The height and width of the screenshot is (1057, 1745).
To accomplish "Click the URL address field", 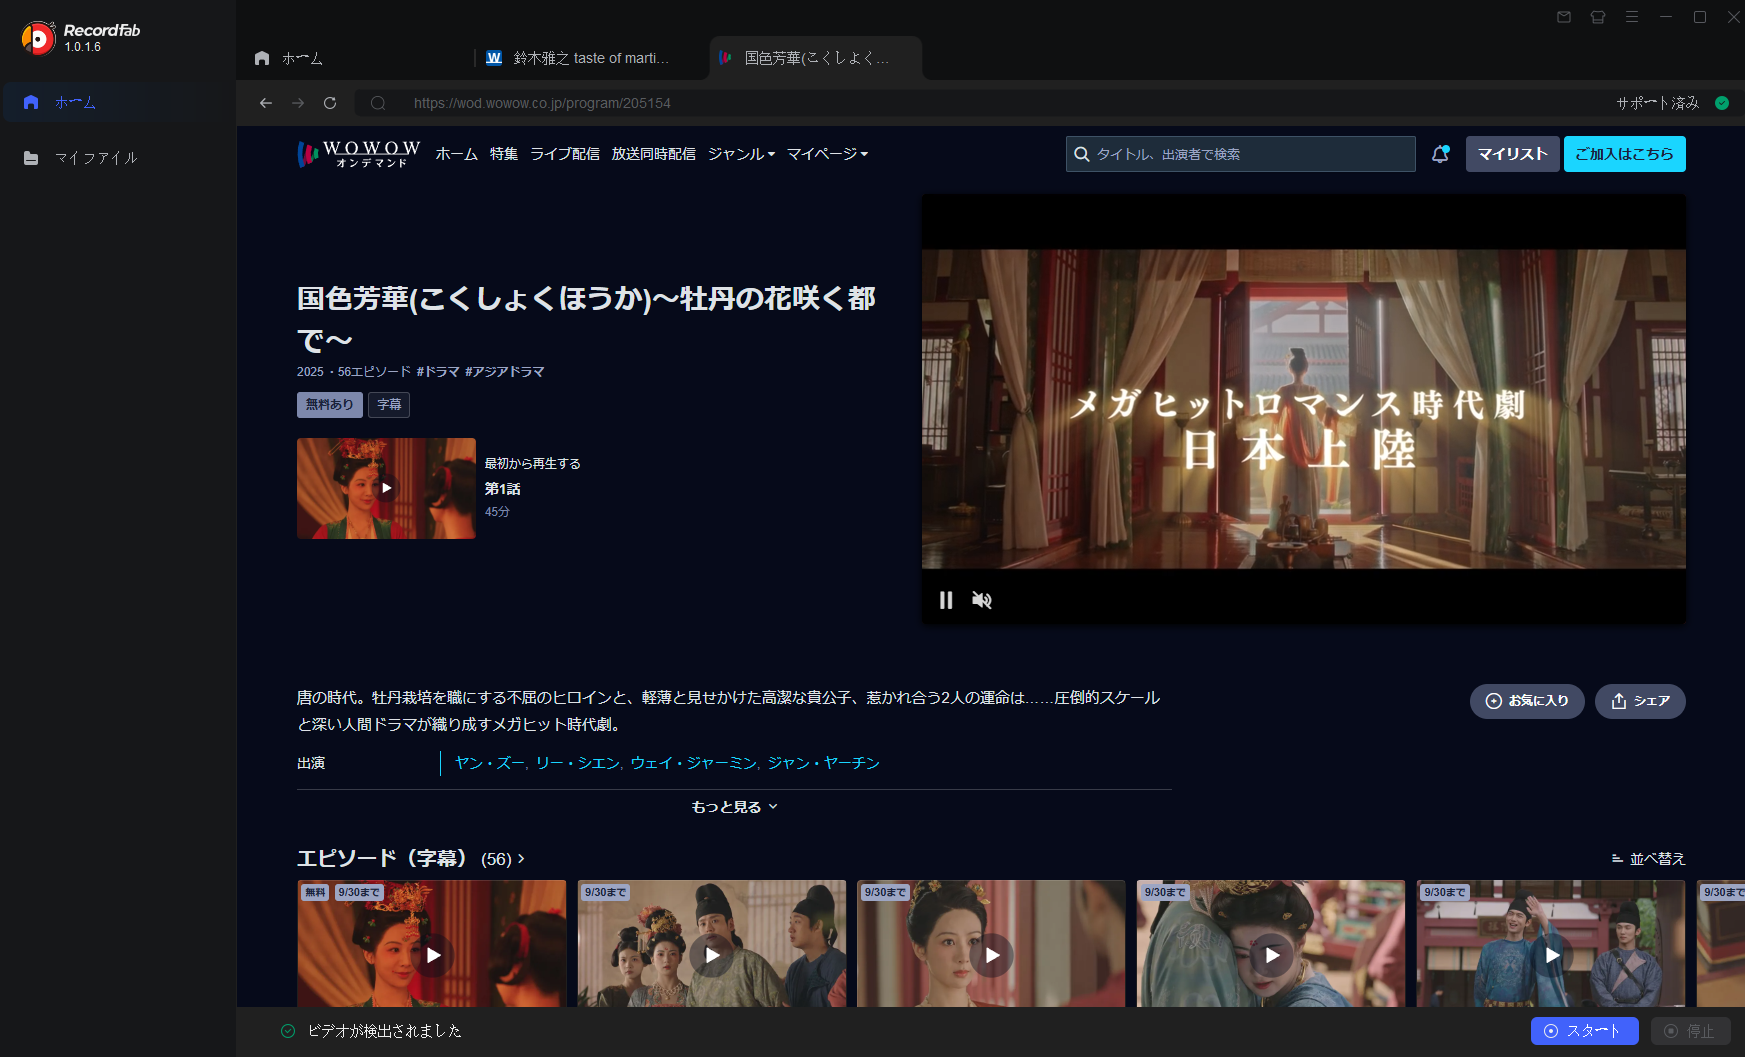I will click(980, 103).
